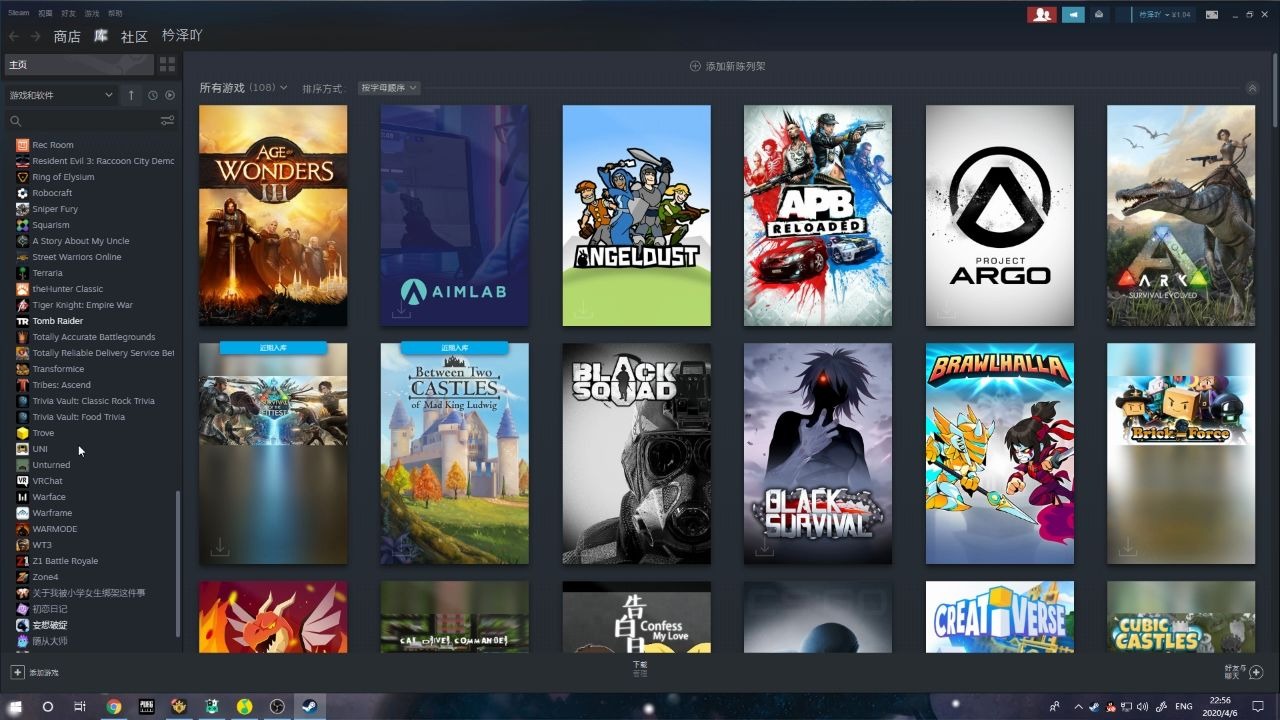The width and height of the screenshot is (1280, 720).
Task: Toggle recent activity clock filter
Action: (153, 95)
